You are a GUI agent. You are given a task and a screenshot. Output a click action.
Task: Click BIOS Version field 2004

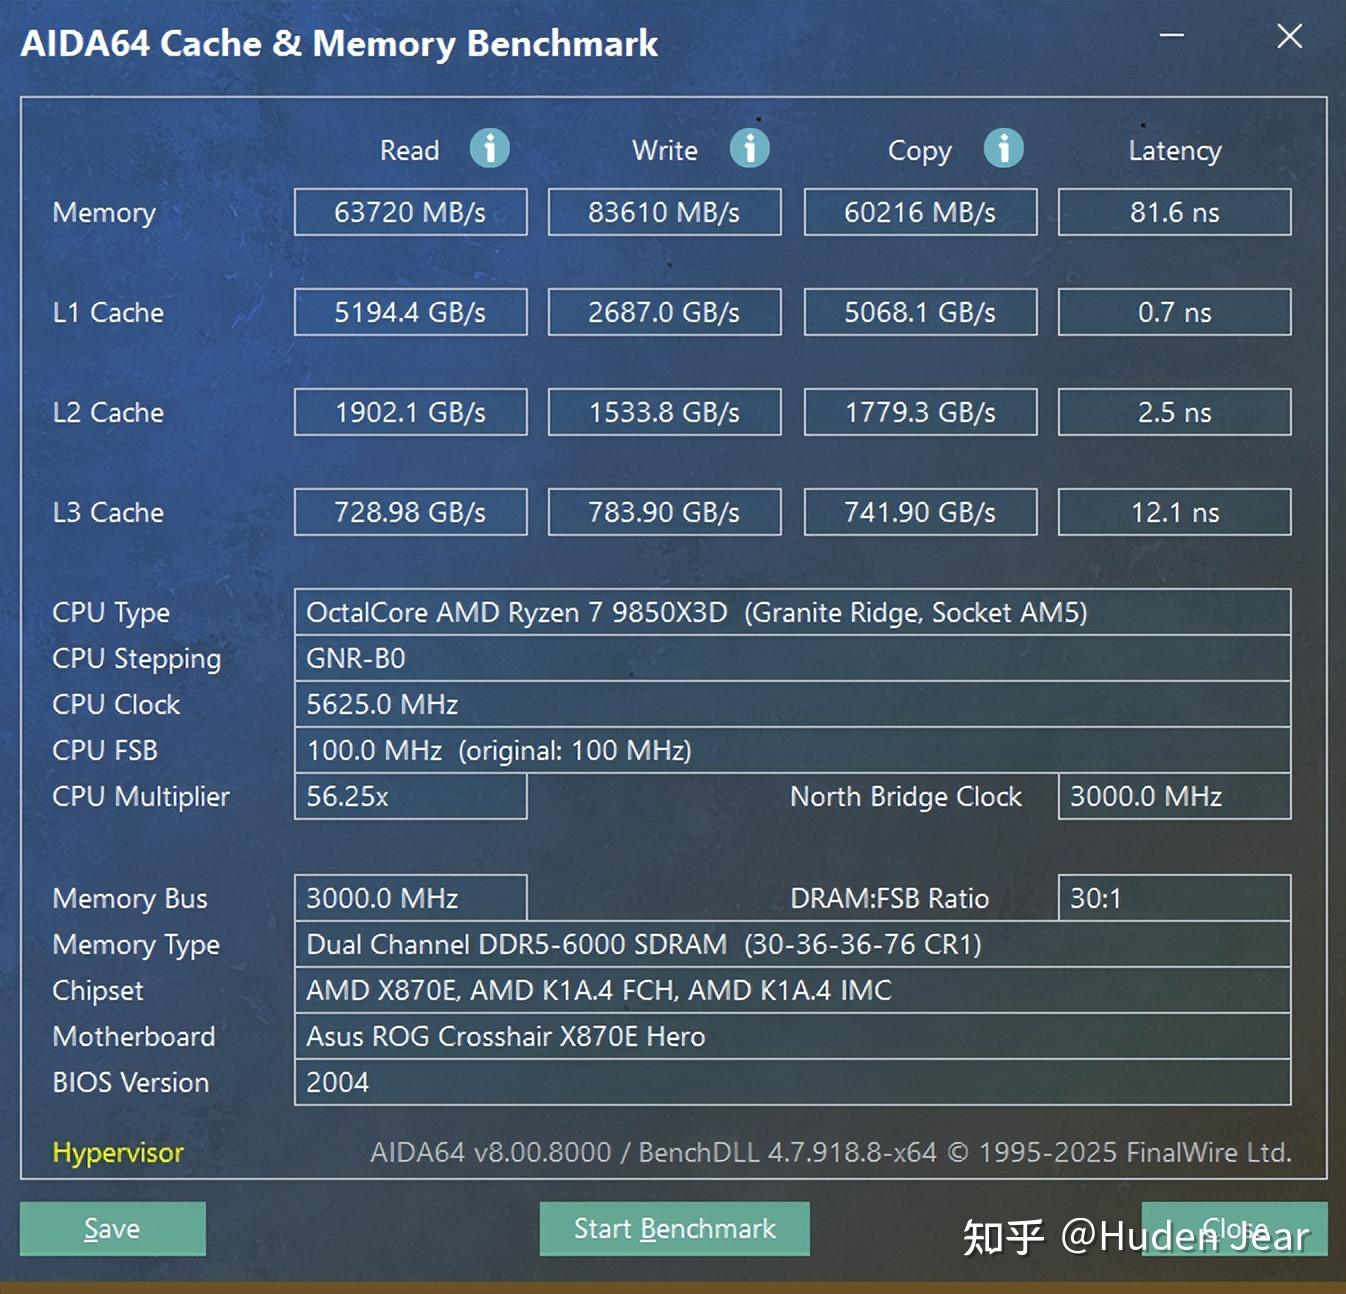(x=793, y=1082)
